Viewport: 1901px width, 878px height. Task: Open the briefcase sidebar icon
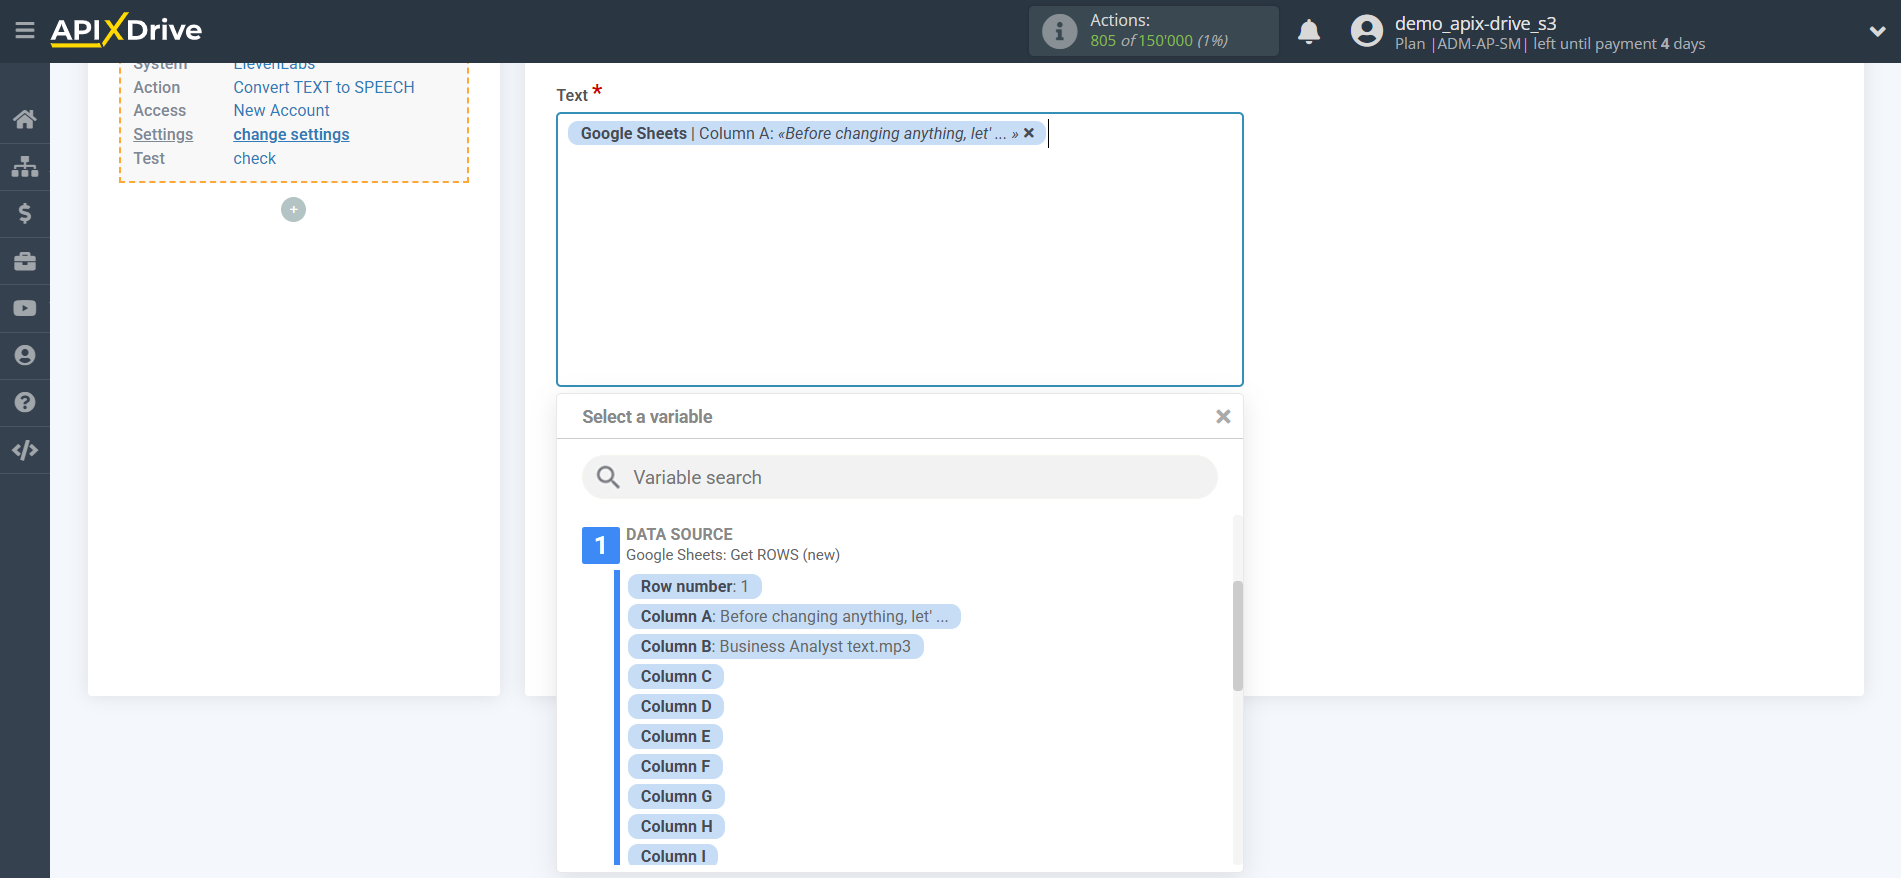pyautogui.click(x=25, y=261)
